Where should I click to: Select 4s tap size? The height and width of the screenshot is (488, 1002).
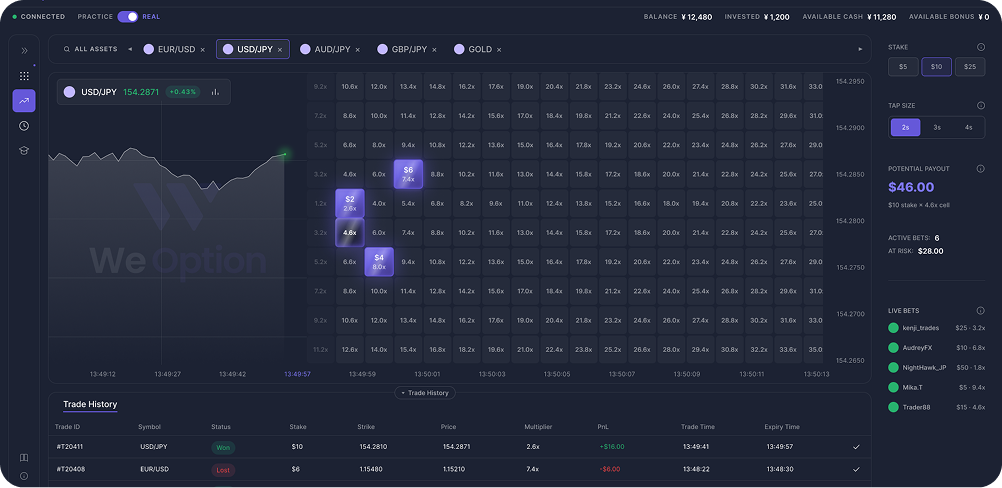pyautogui.click(x=969, y=127)
